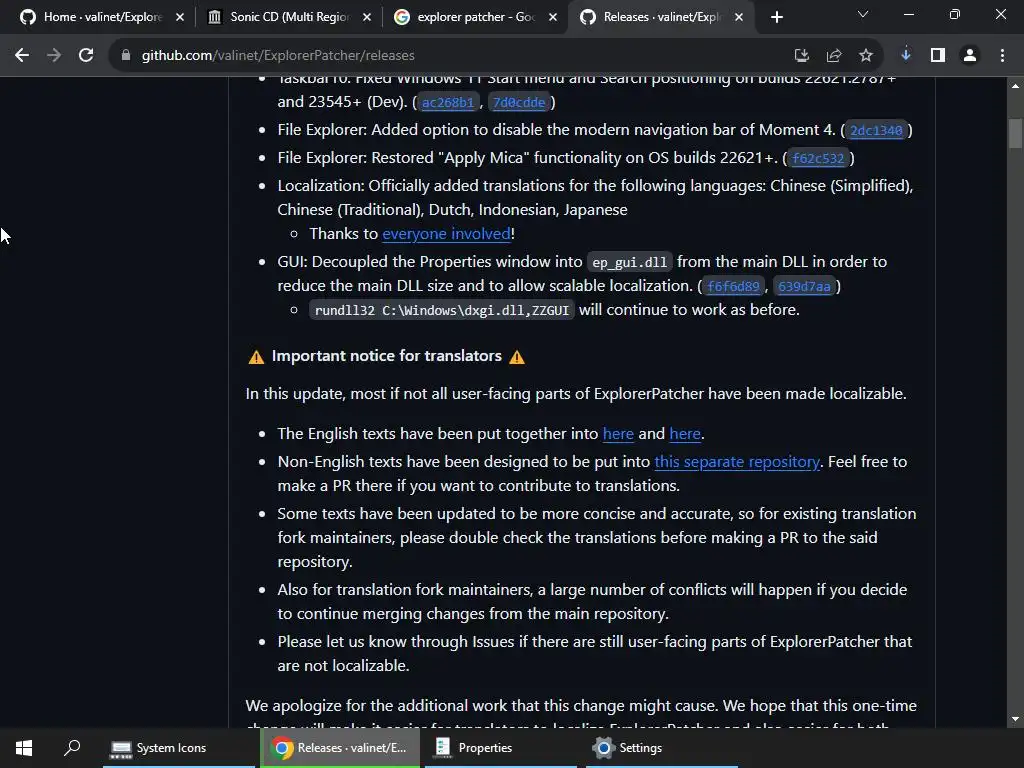Screen dimensions: 1024x768
Task: Restore down the Chrome window
Action: point(955,14)
